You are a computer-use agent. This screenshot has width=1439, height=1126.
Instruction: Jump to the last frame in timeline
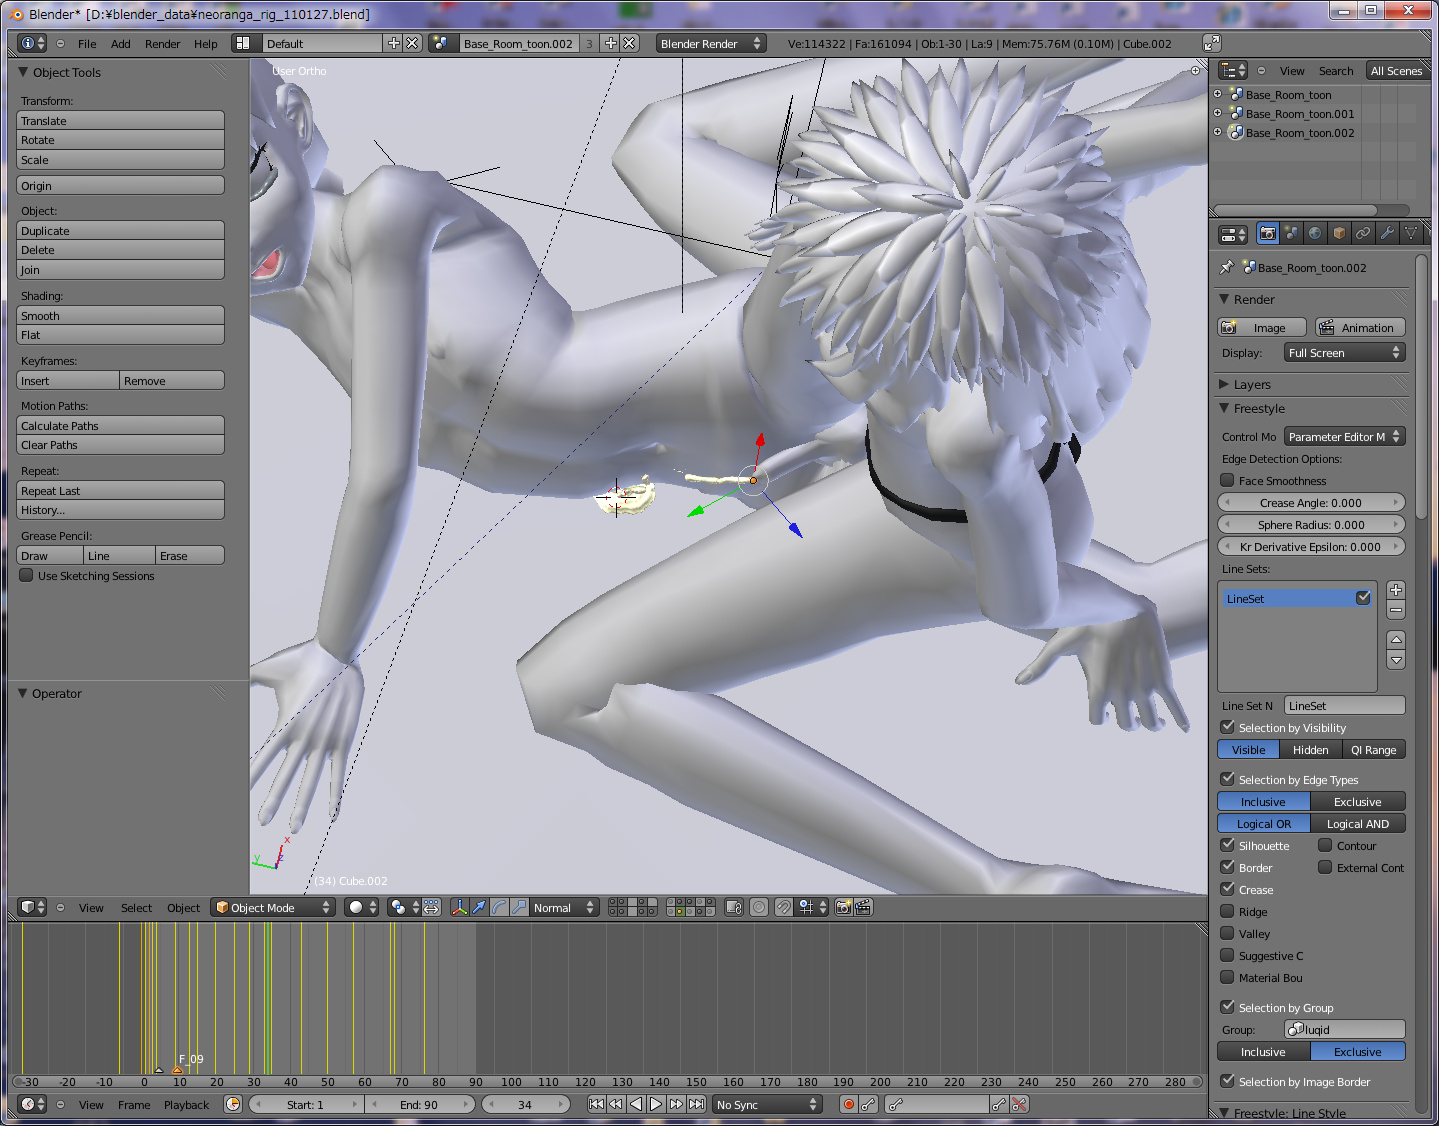tap(696, 1104)
